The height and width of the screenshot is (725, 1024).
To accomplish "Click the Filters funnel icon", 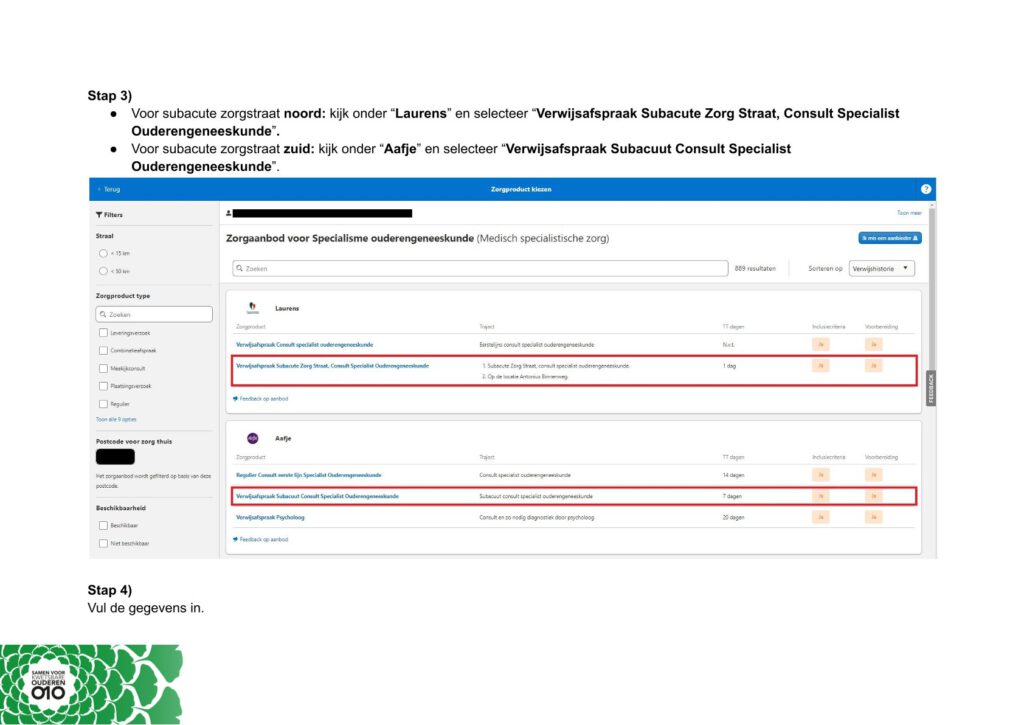I will point(99,215).
